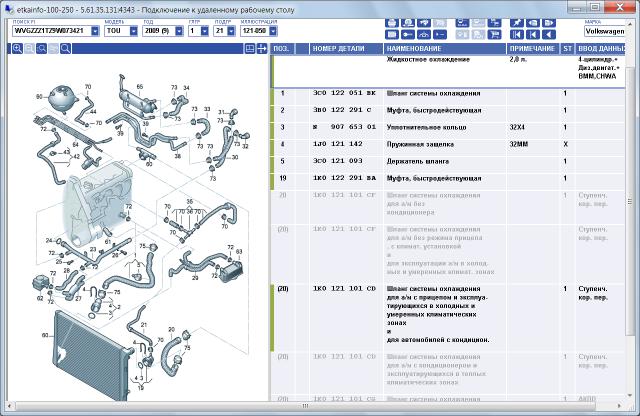Open the ПОДГР dropdown showing 21
Viewport: 640px width, 416px height.
pyautogui.click(x=231, y=31)
